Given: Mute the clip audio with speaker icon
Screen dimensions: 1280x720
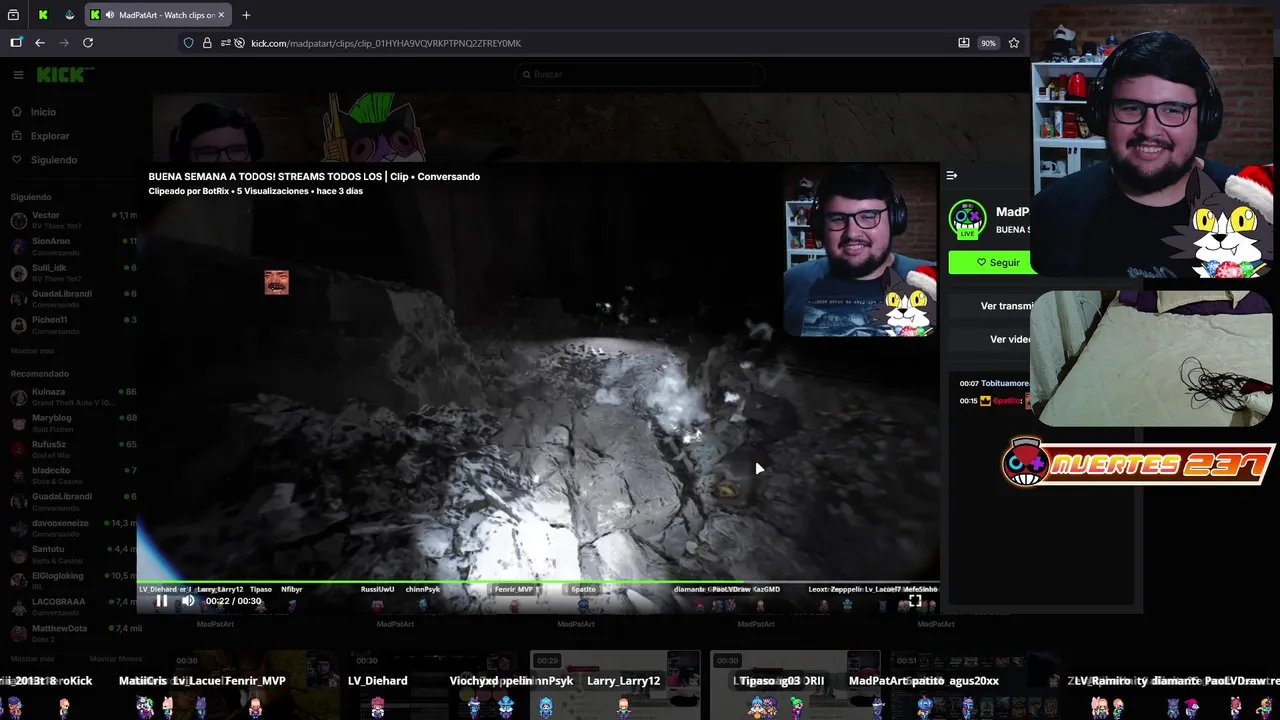Looking at the screenshot, I should 188,601.
